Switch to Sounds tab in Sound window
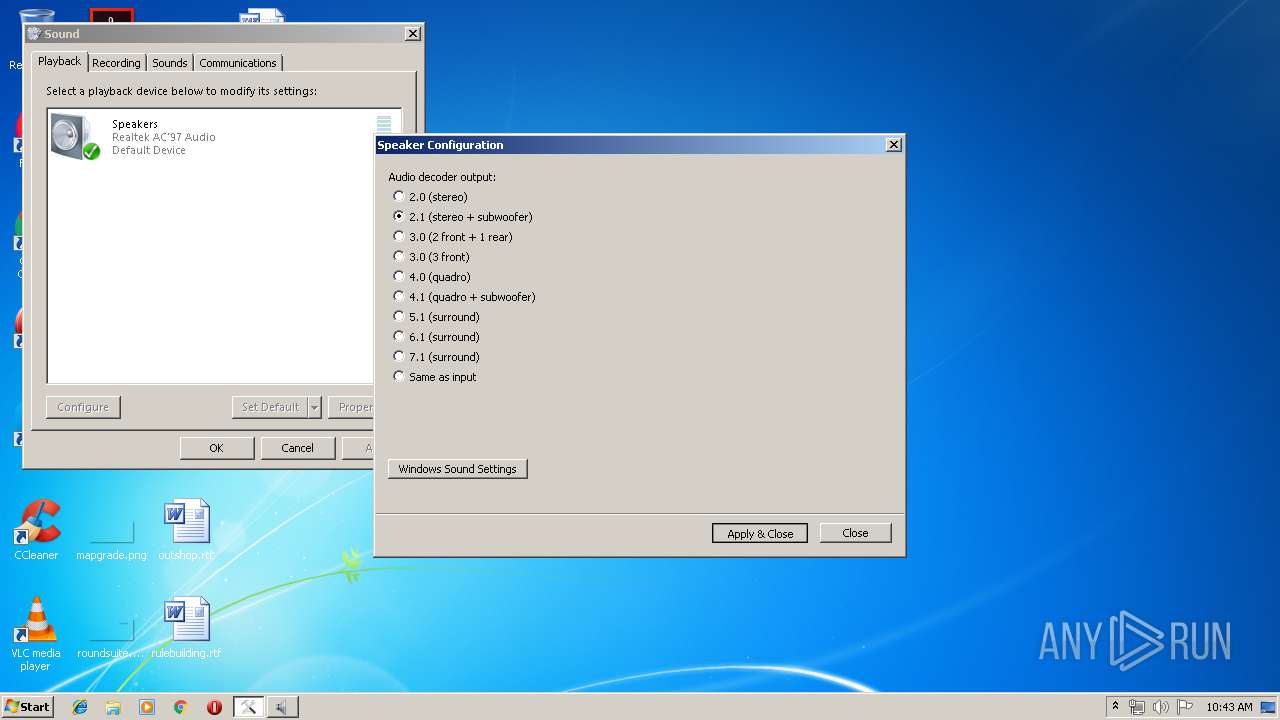 (x=170, y=63)
